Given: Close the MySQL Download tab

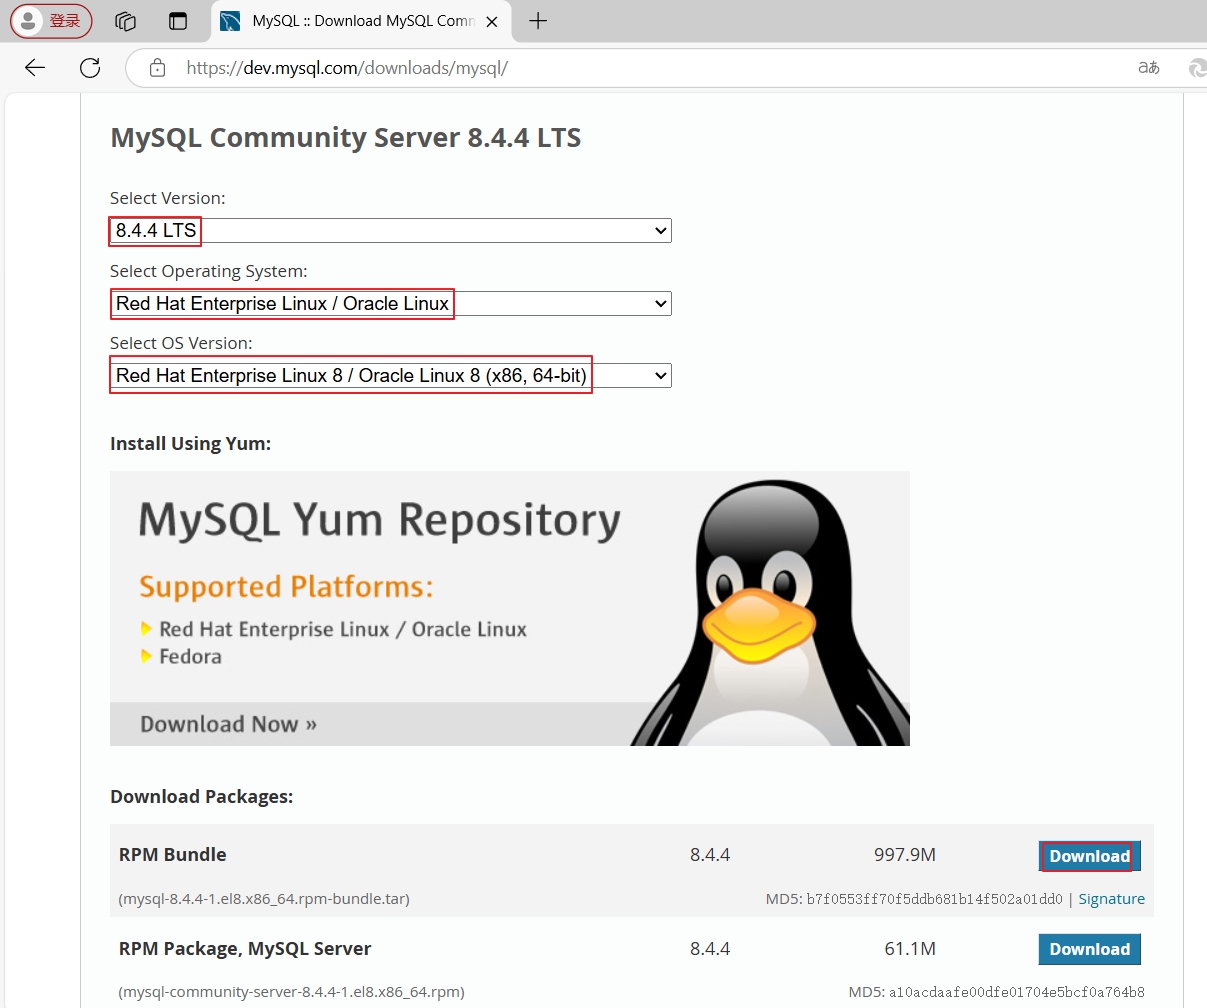Looking at the screenshot, I should coord(492,21).
